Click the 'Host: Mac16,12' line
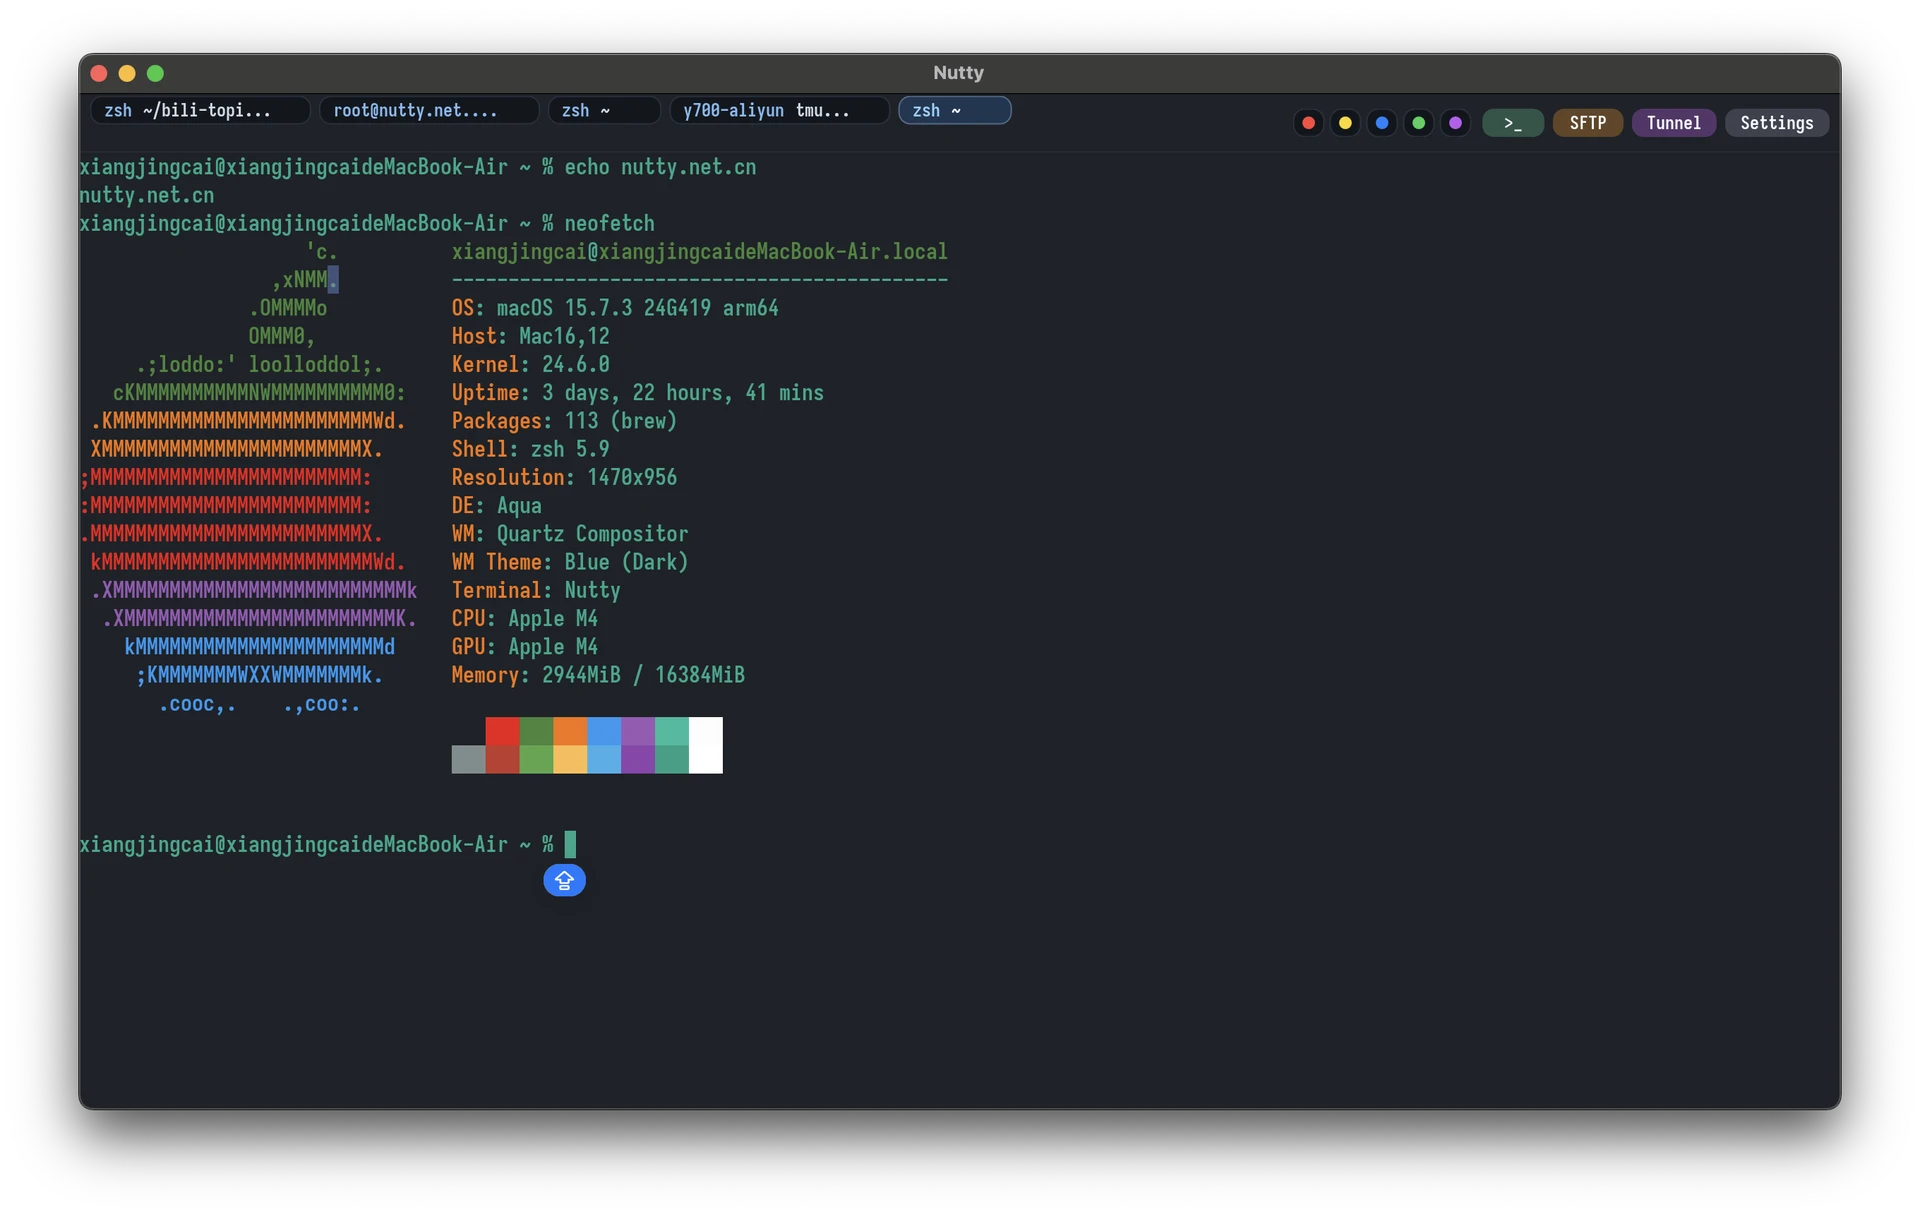 (530, 336)
